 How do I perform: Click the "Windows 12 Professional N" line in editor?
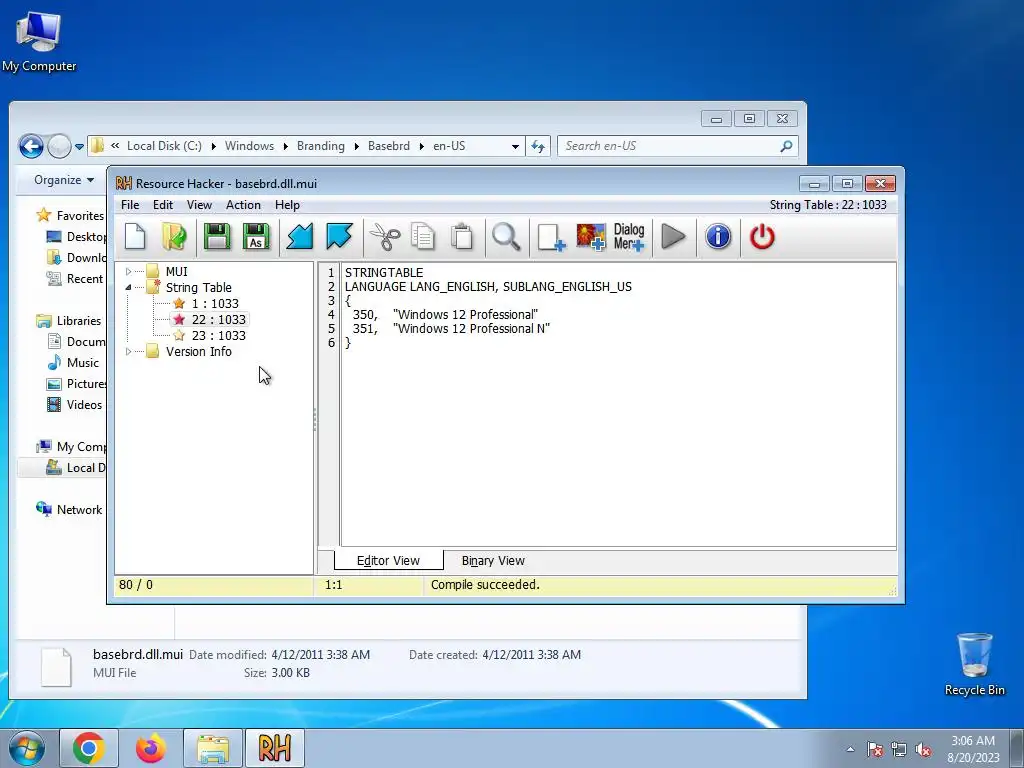[471, 328]
